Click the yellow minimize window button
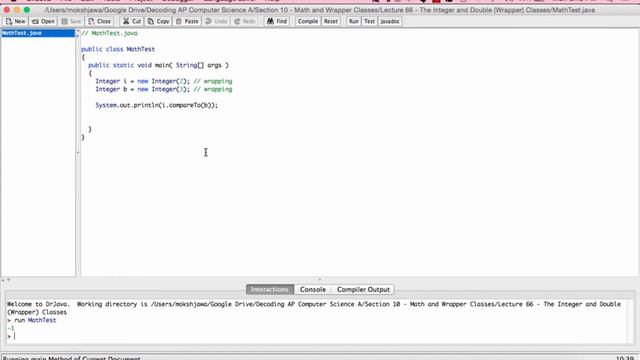 click(x=17, y=9)
